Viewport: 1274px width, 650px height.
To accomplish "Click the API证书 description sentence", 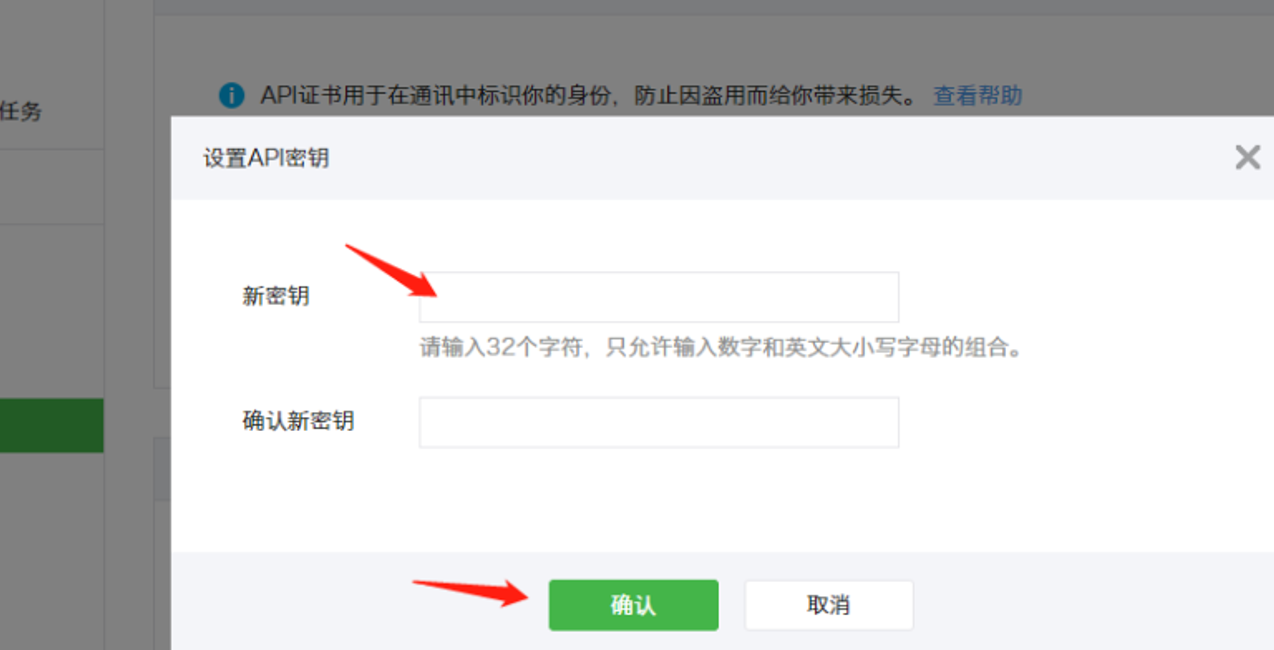I will [588, 96].
